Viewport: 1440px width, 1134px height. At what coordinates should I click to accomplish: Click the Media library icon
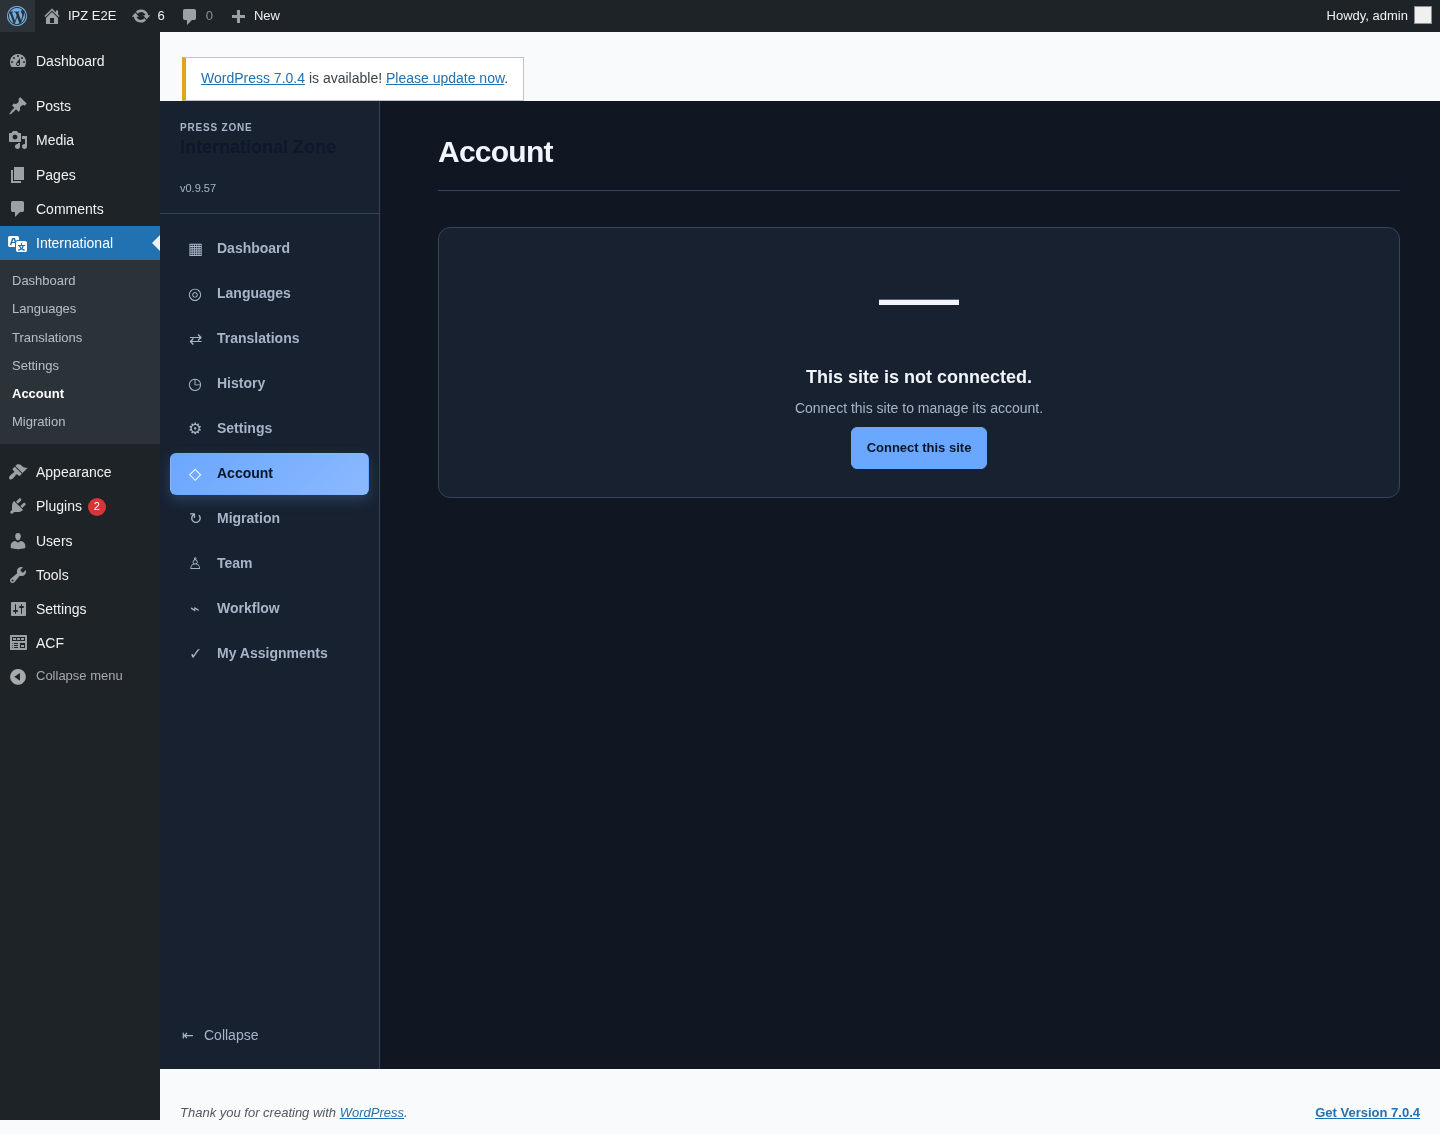point(18,140)
